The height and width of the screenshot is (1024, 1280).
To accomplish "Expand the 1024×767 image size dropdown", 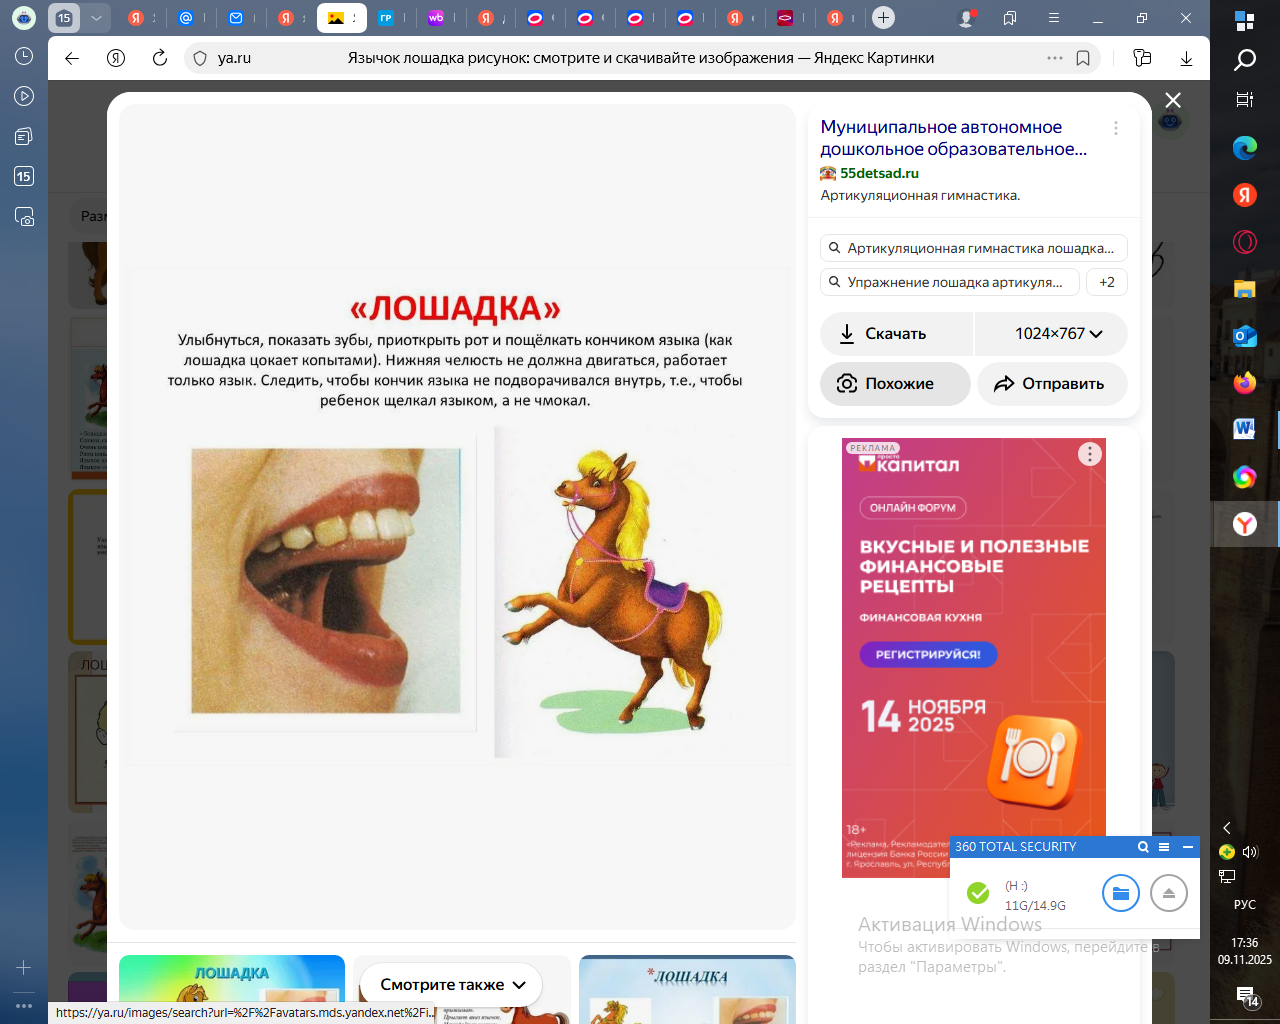I will [1058, 334].
